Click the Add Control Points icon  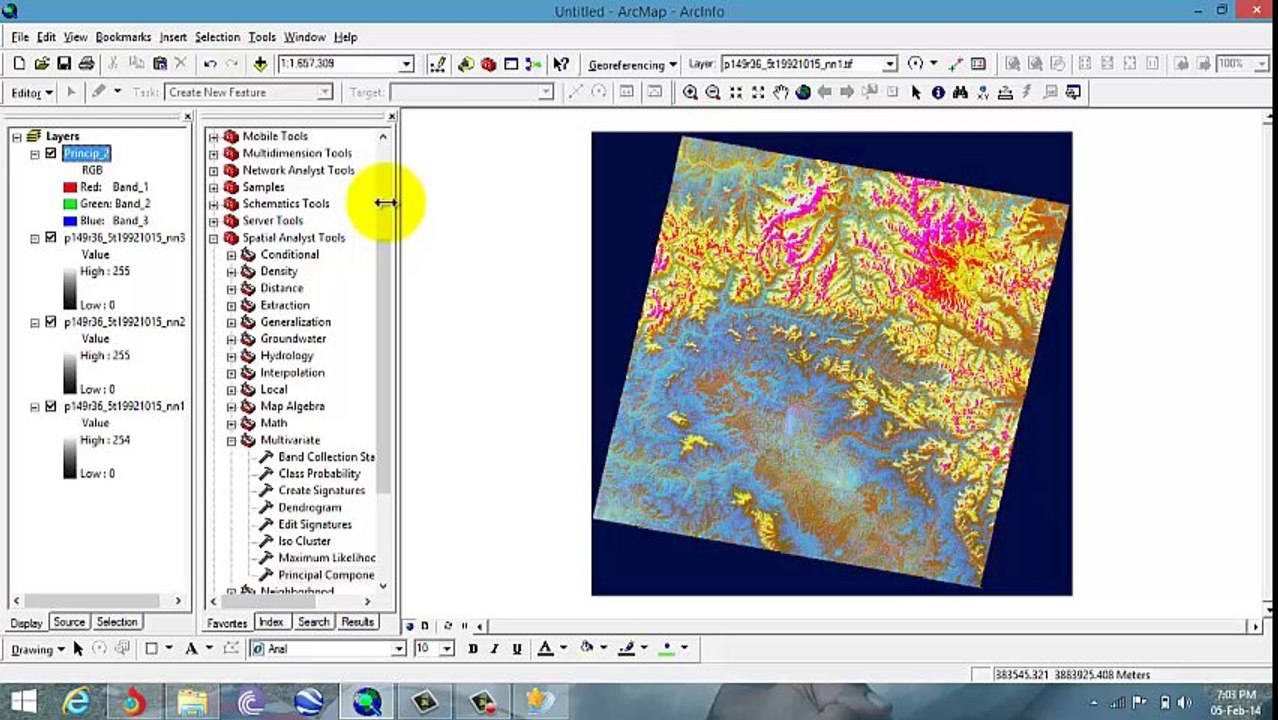[x=956, y=64]
